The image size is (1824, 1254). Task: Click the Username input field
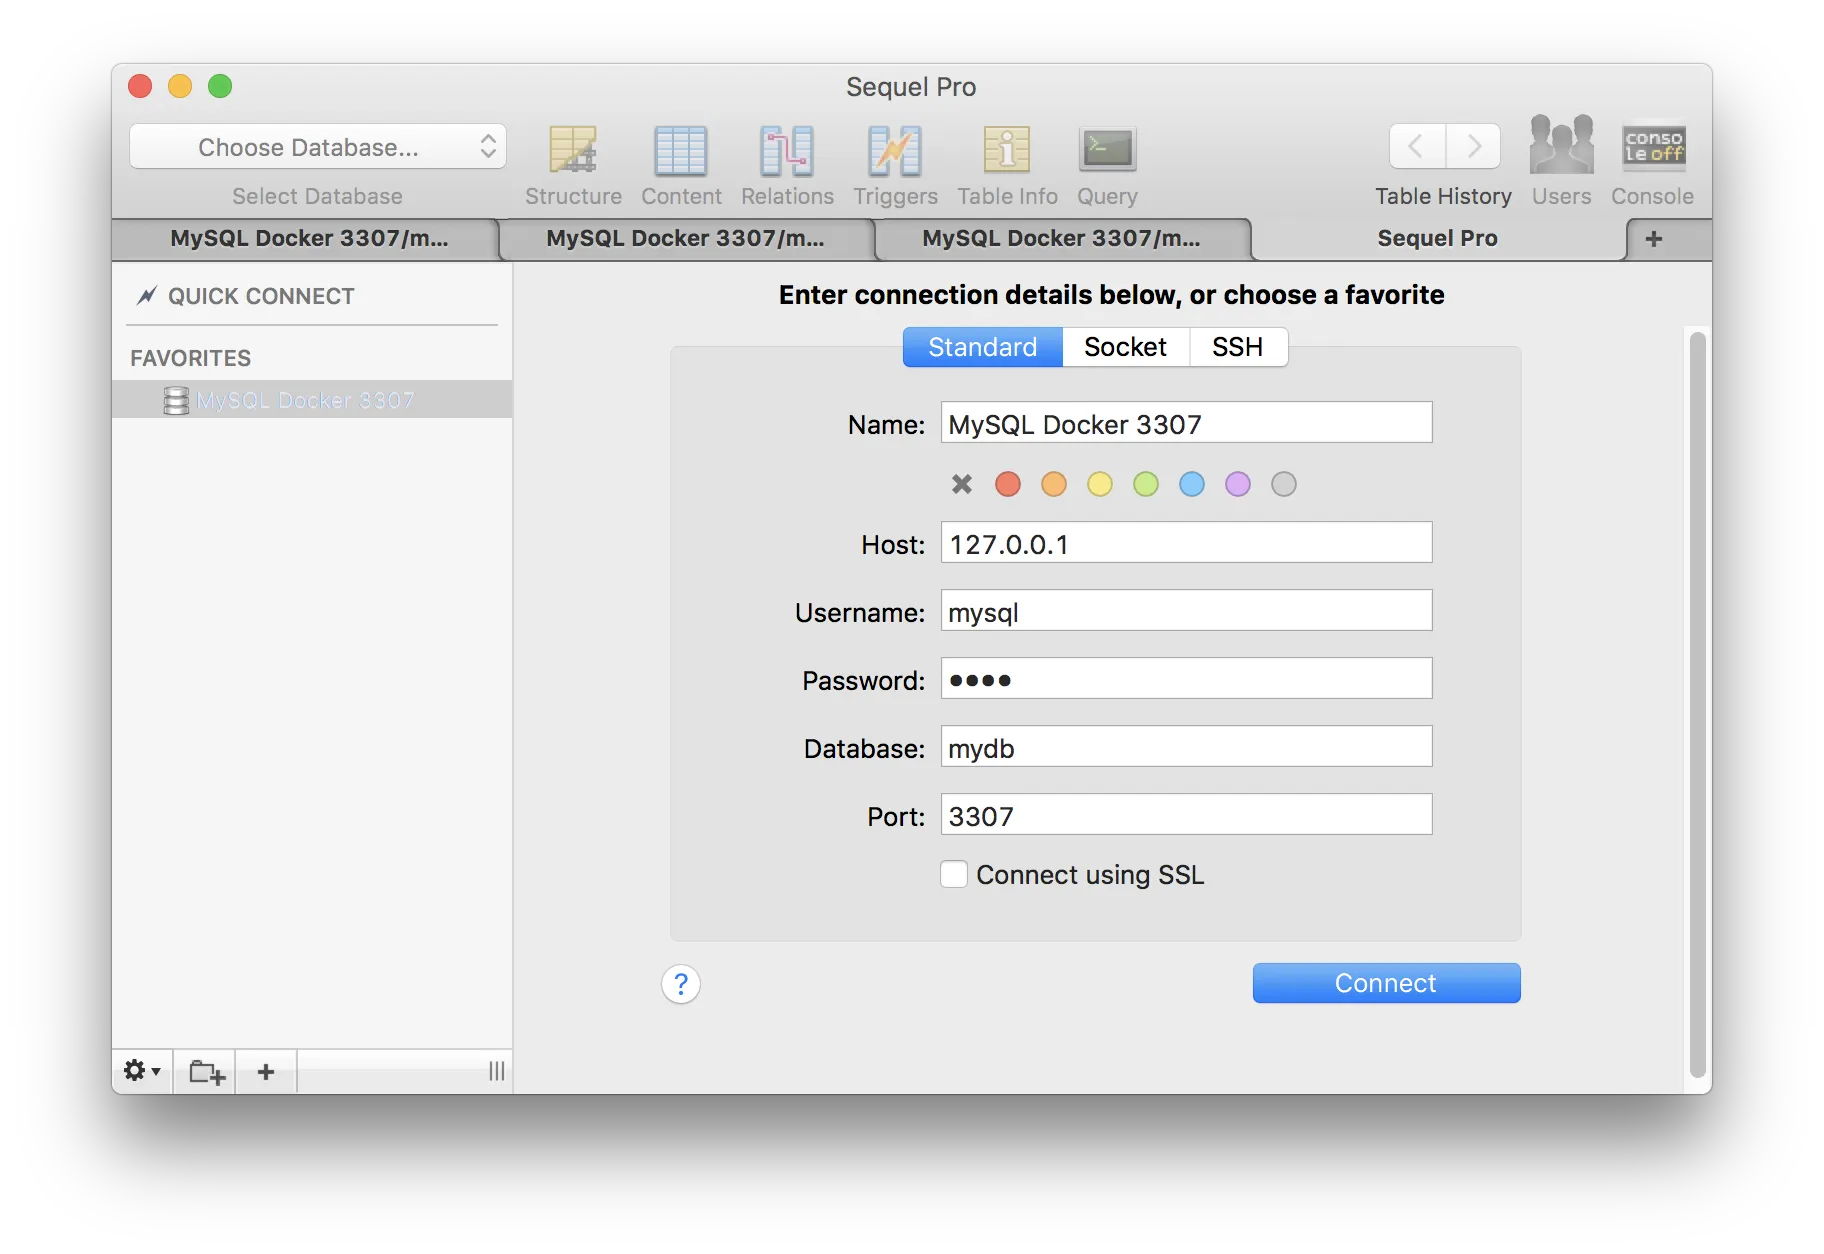[1186, 611]
